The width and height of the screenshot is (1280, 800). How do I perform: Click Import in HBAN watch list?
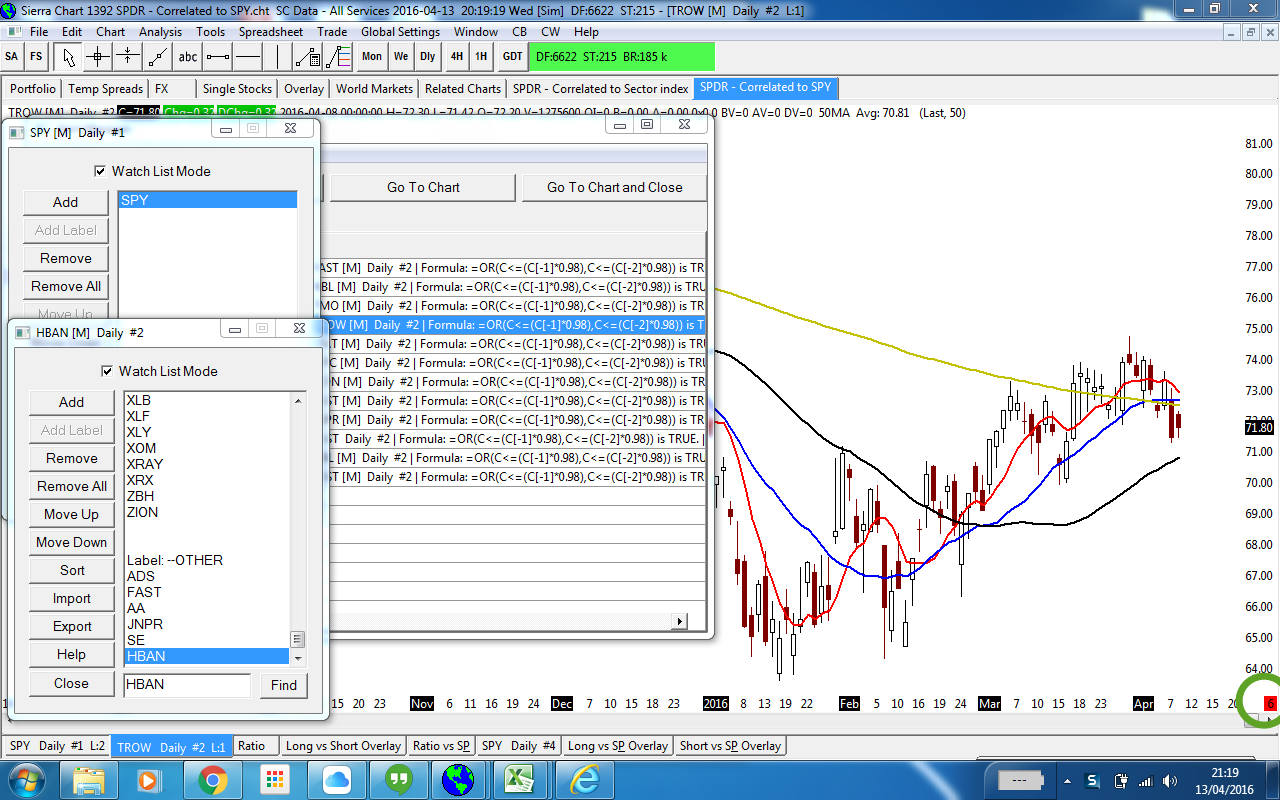click(72, 598)
